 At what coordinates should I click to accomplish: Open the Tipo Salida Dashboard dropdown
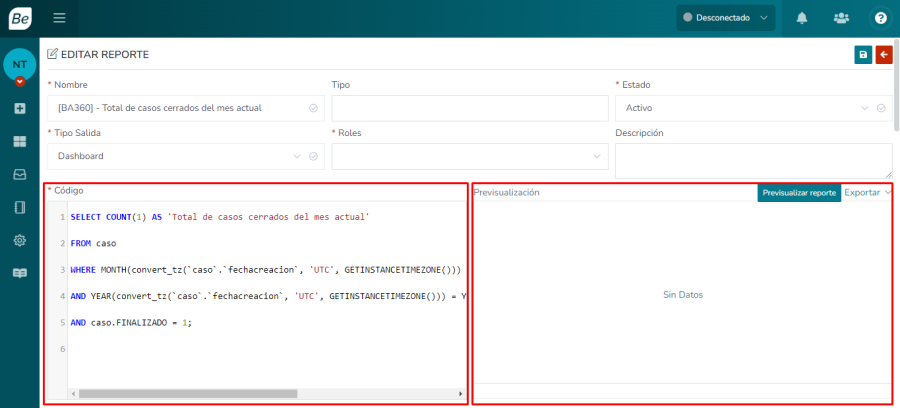tap(185, 156)
